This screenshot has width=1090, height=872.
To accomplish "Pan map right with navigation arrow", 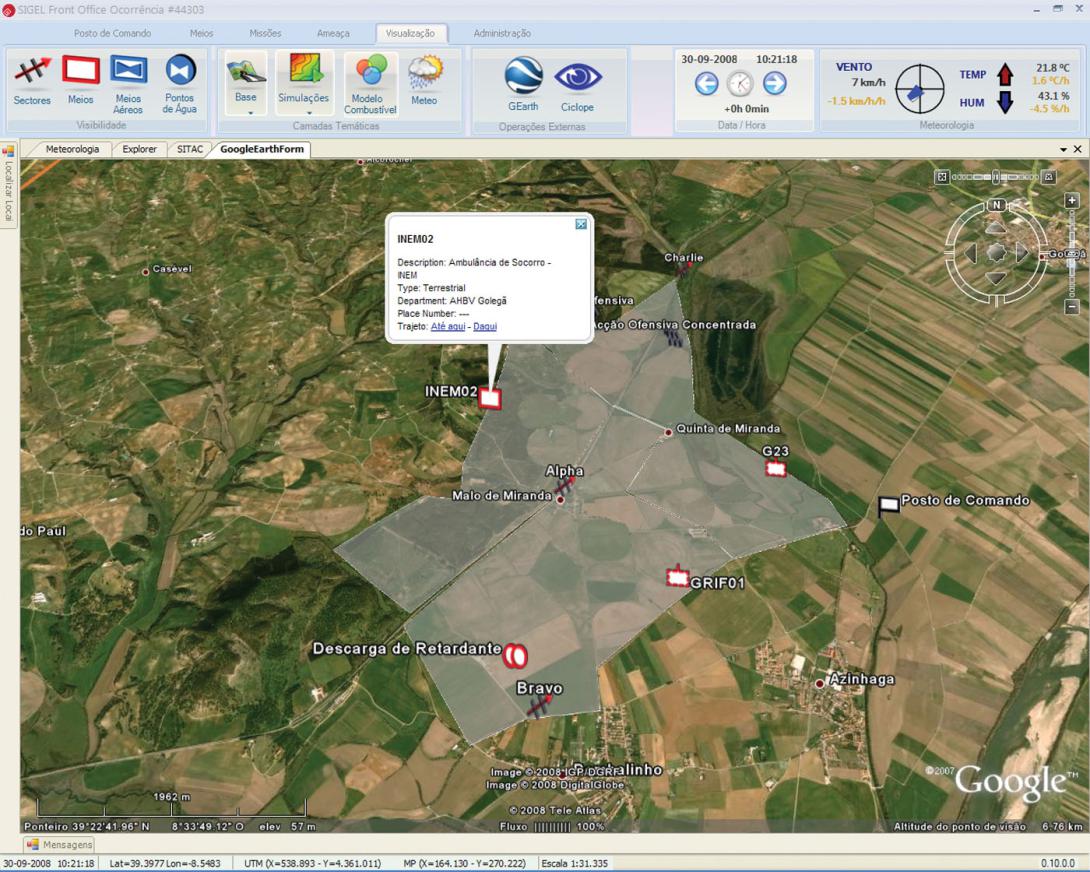I will pos(1023,252).
